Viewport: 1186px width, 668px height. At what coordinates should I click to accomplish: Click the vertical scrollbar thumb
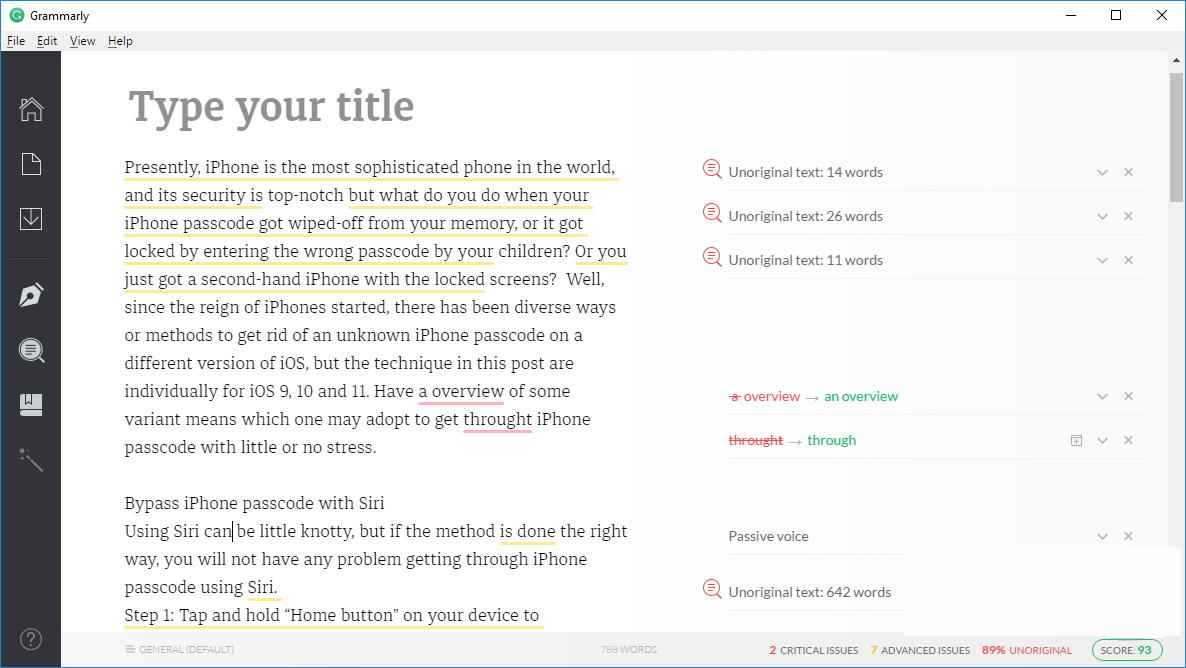tap(1175, 138)
